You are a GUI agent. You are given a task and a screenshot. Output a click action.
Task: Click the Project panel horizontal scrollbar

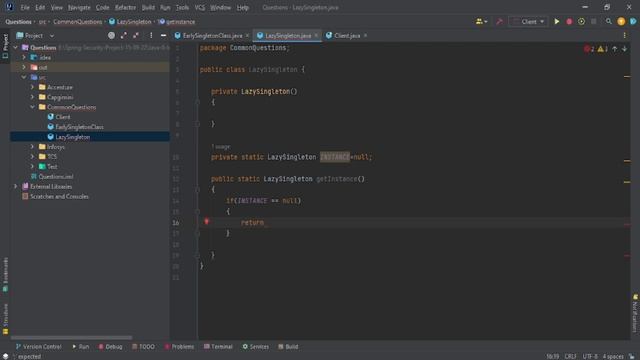coord(71,338)
